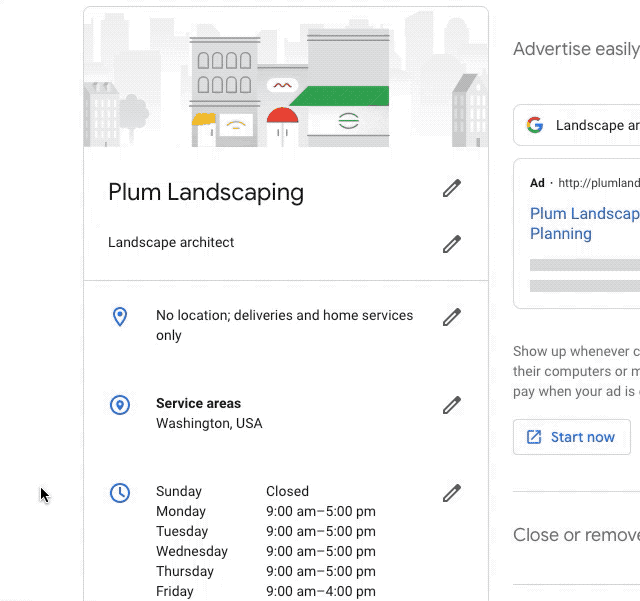The height and width of the screenshot is (601, 640).
Task: Edit the business name Plum Landscaping
Action: coord(452,188)
